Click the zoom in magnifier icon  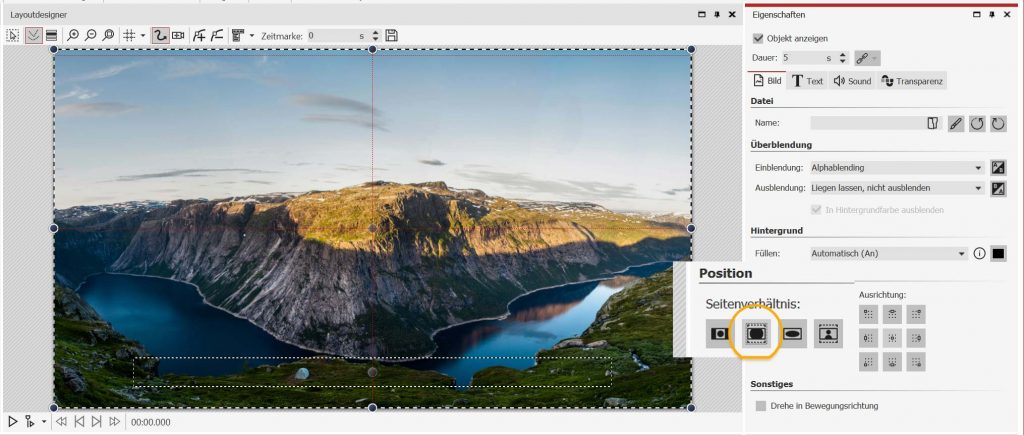(73, 35)
